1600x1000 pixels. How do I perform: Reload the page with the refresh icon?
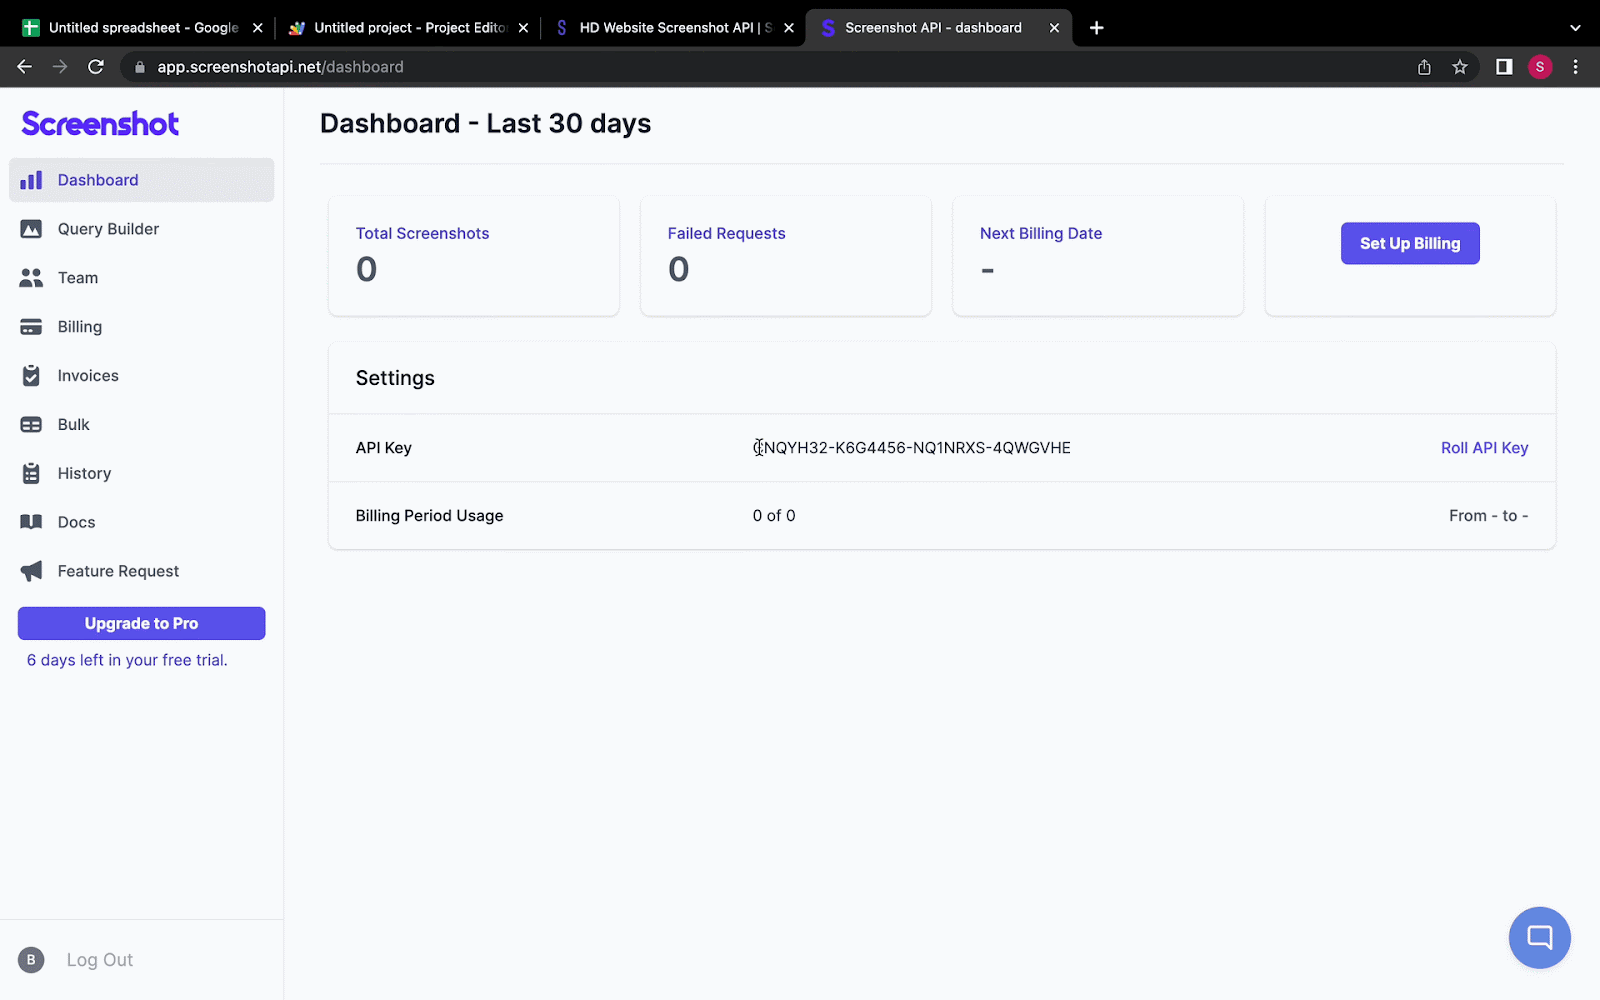tap(96, 67)
